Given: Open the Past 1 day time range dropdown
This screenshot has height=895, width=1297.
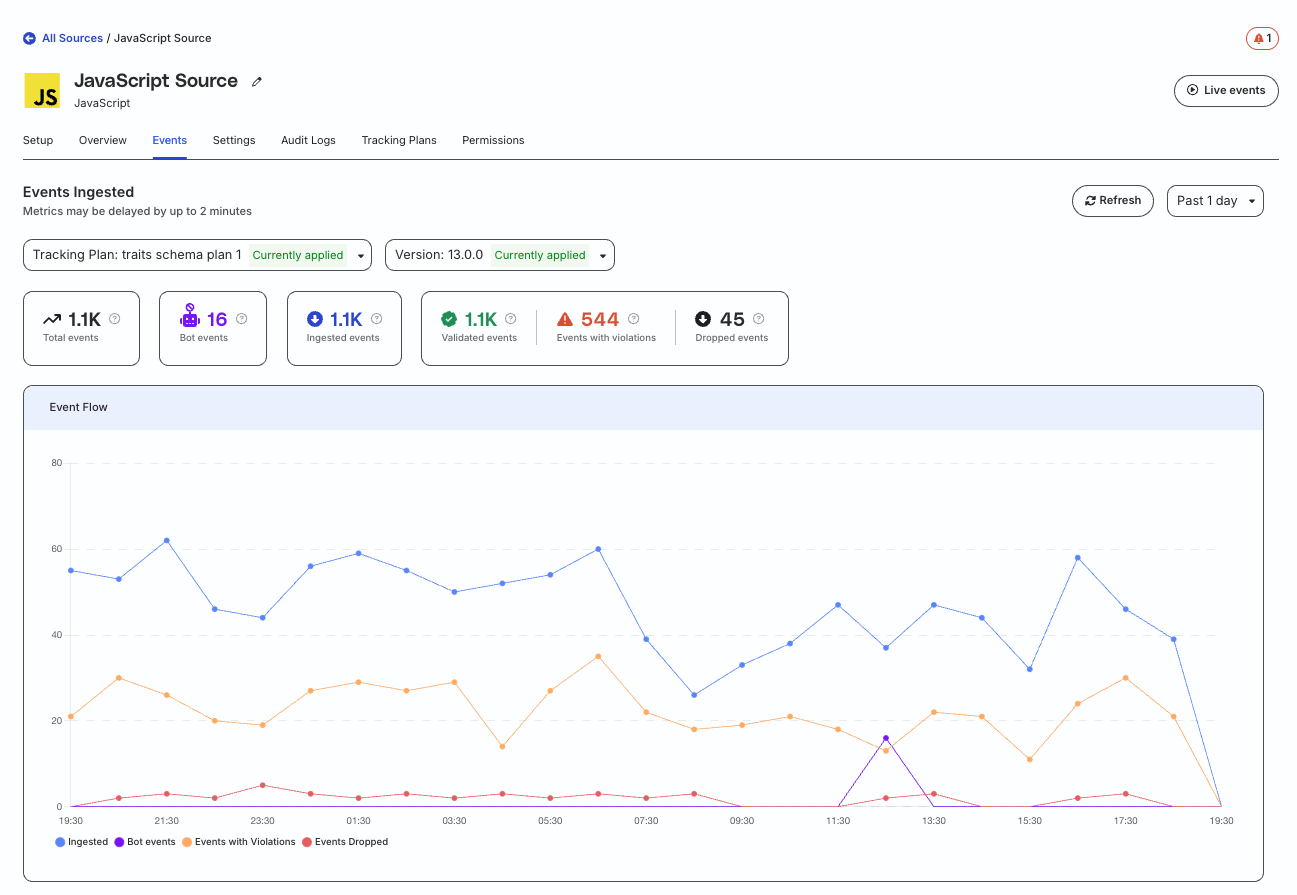Looking at the screenshot, I should coord(1215,201).
